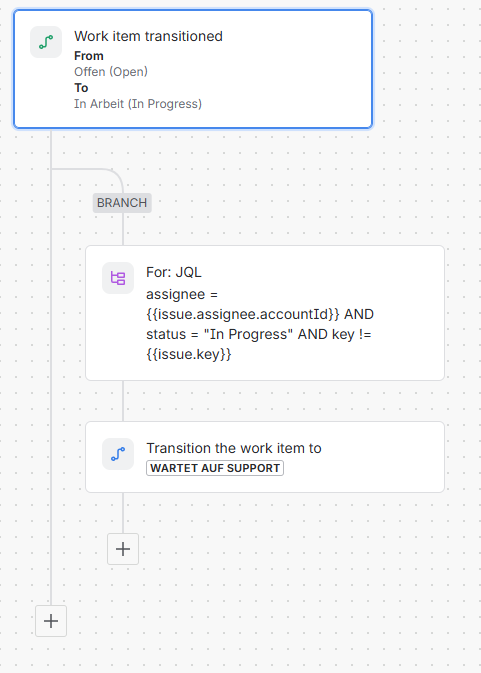Screen dimensions: 481x673
Task: Click connector between BRANCH label and JQL card
Action: (x=123, y=229)
